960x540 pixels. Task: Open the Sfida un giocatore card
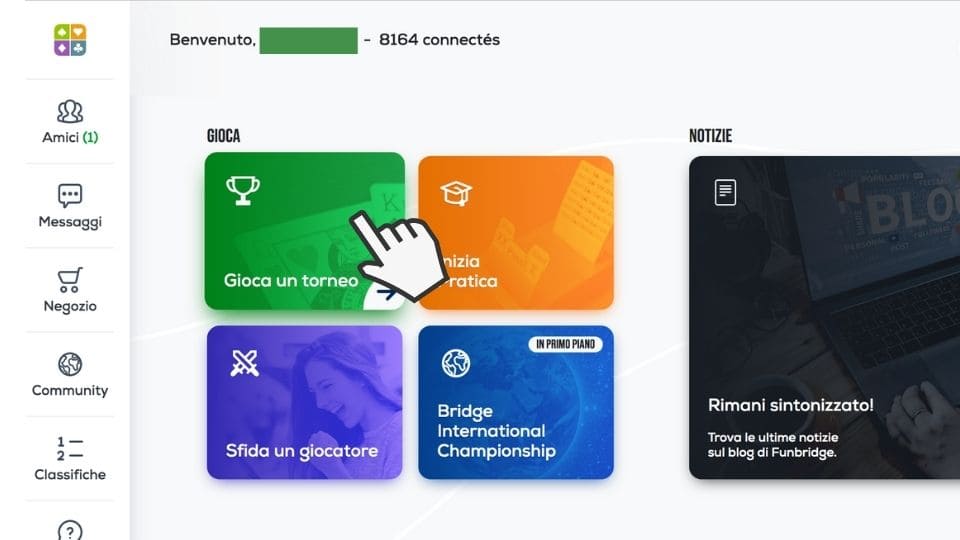(x=304, y=402)
